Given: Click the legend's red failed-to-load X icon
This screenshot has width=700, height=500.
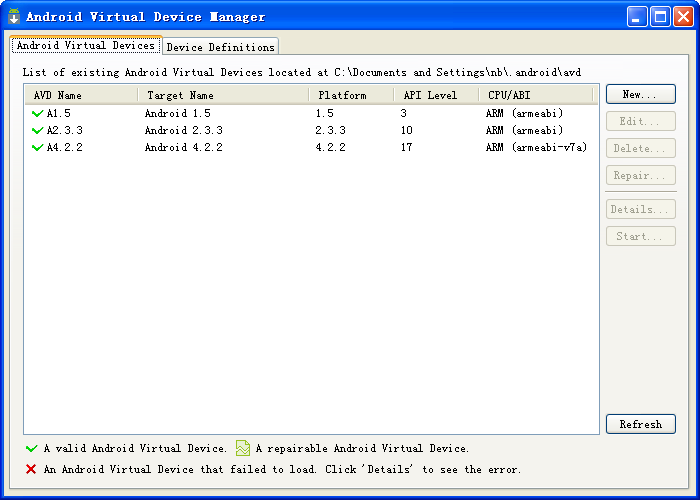Looking at the screenshot, I should (x=31, y=469).
